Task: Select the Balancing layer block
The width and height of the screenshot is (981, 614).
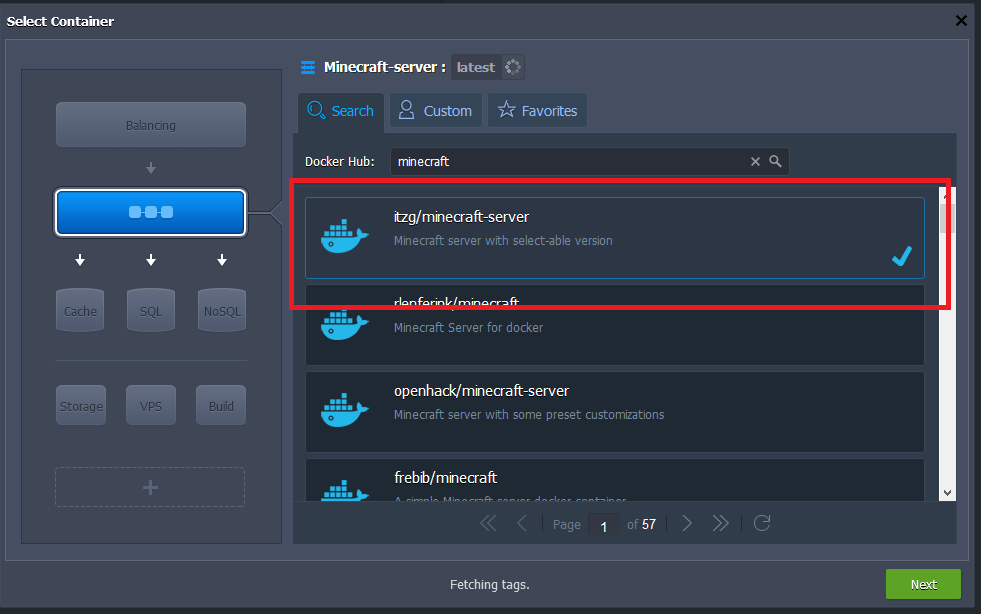Action: pos(150,125)
